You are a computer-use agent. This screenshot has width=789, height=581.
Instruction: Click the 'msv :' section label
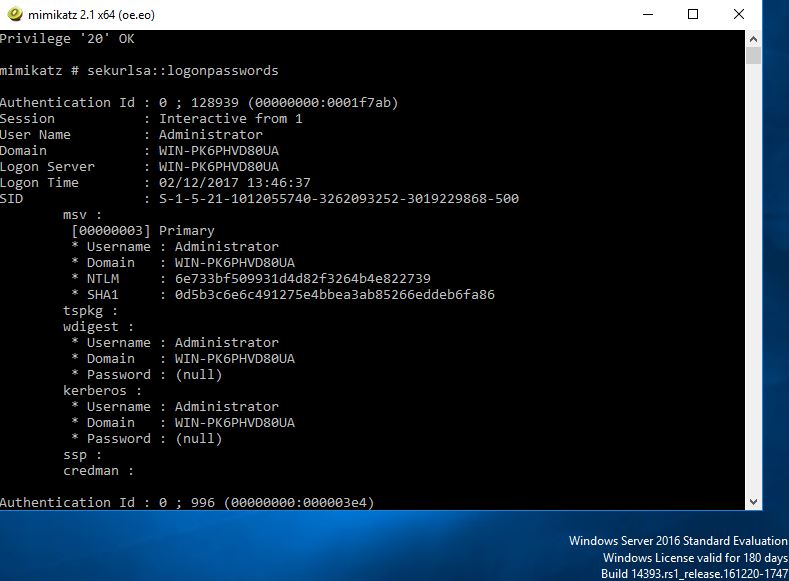(x=83, y=215)
